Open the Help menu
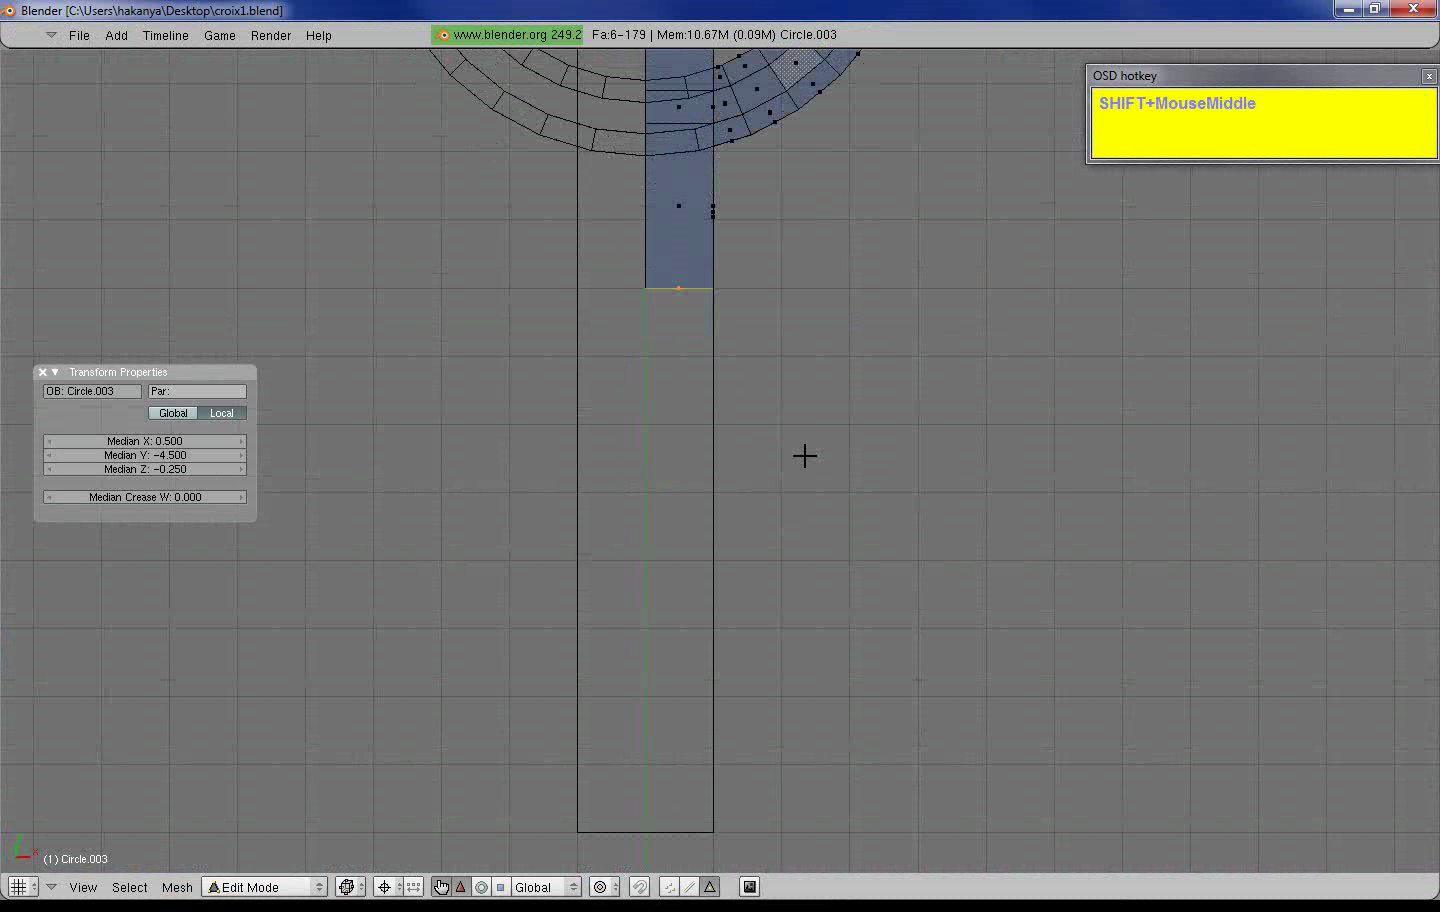 (x=318, y=35)
